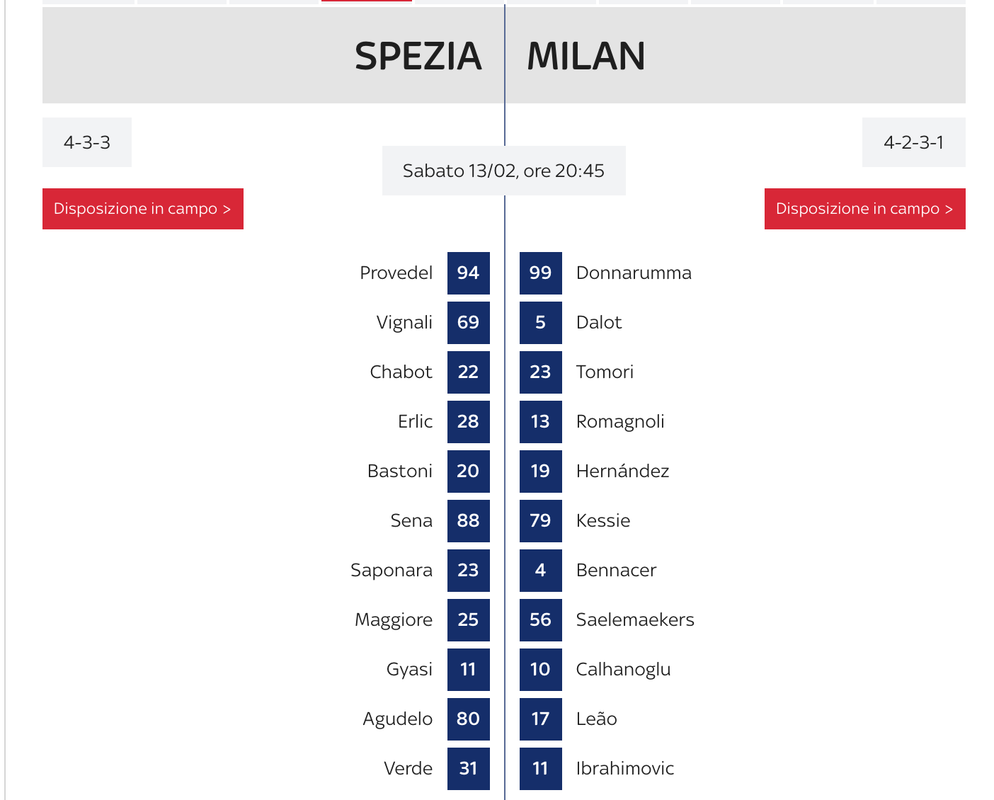The width and height of the screenshot is (994, 800).
Task: Select Spezia's 4-3-3 formation label
Action: click(87, 142)
